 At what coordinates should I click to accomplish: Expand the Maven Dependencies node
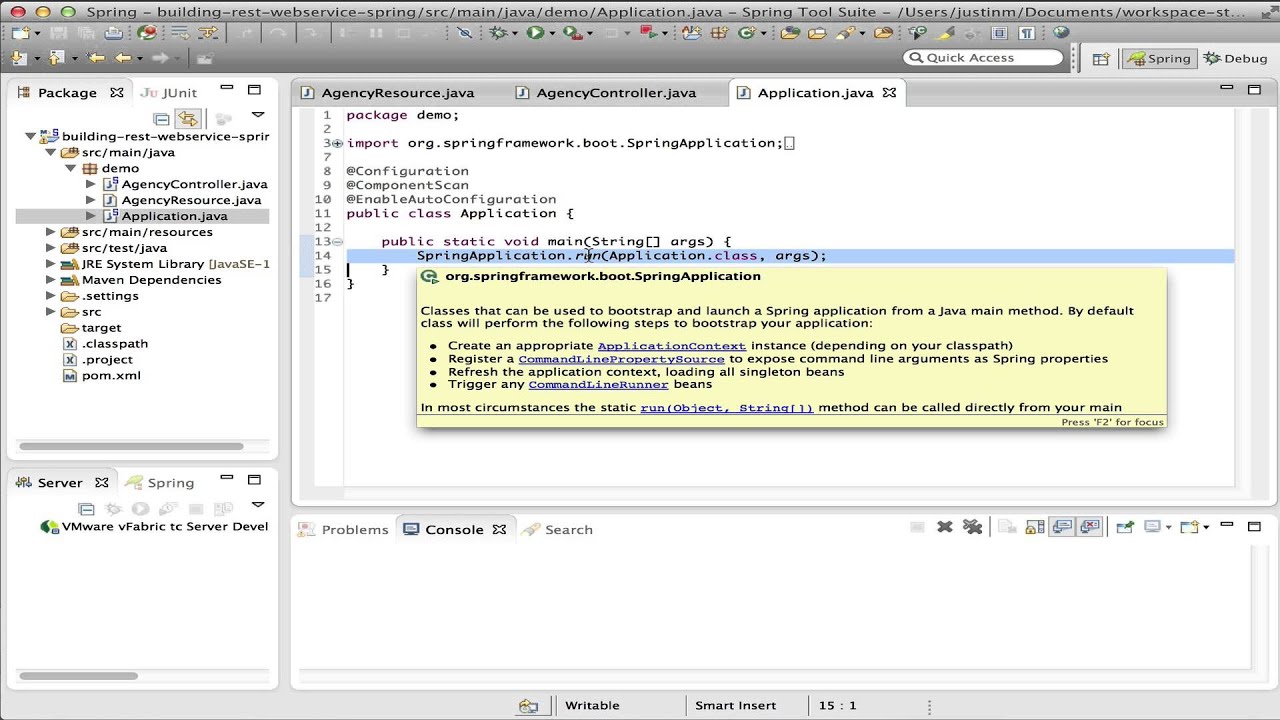(x=50, y=280)
